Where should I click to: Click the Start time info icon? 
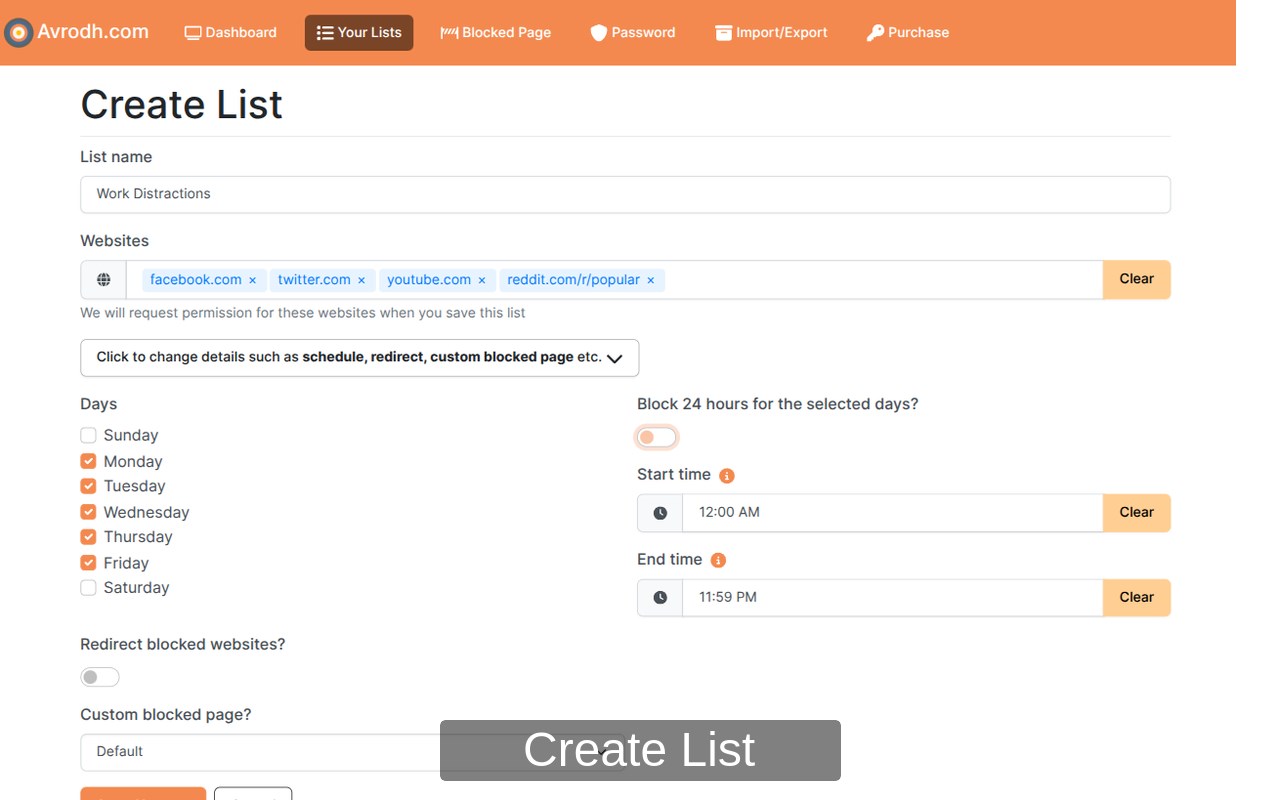click(727, 476)
